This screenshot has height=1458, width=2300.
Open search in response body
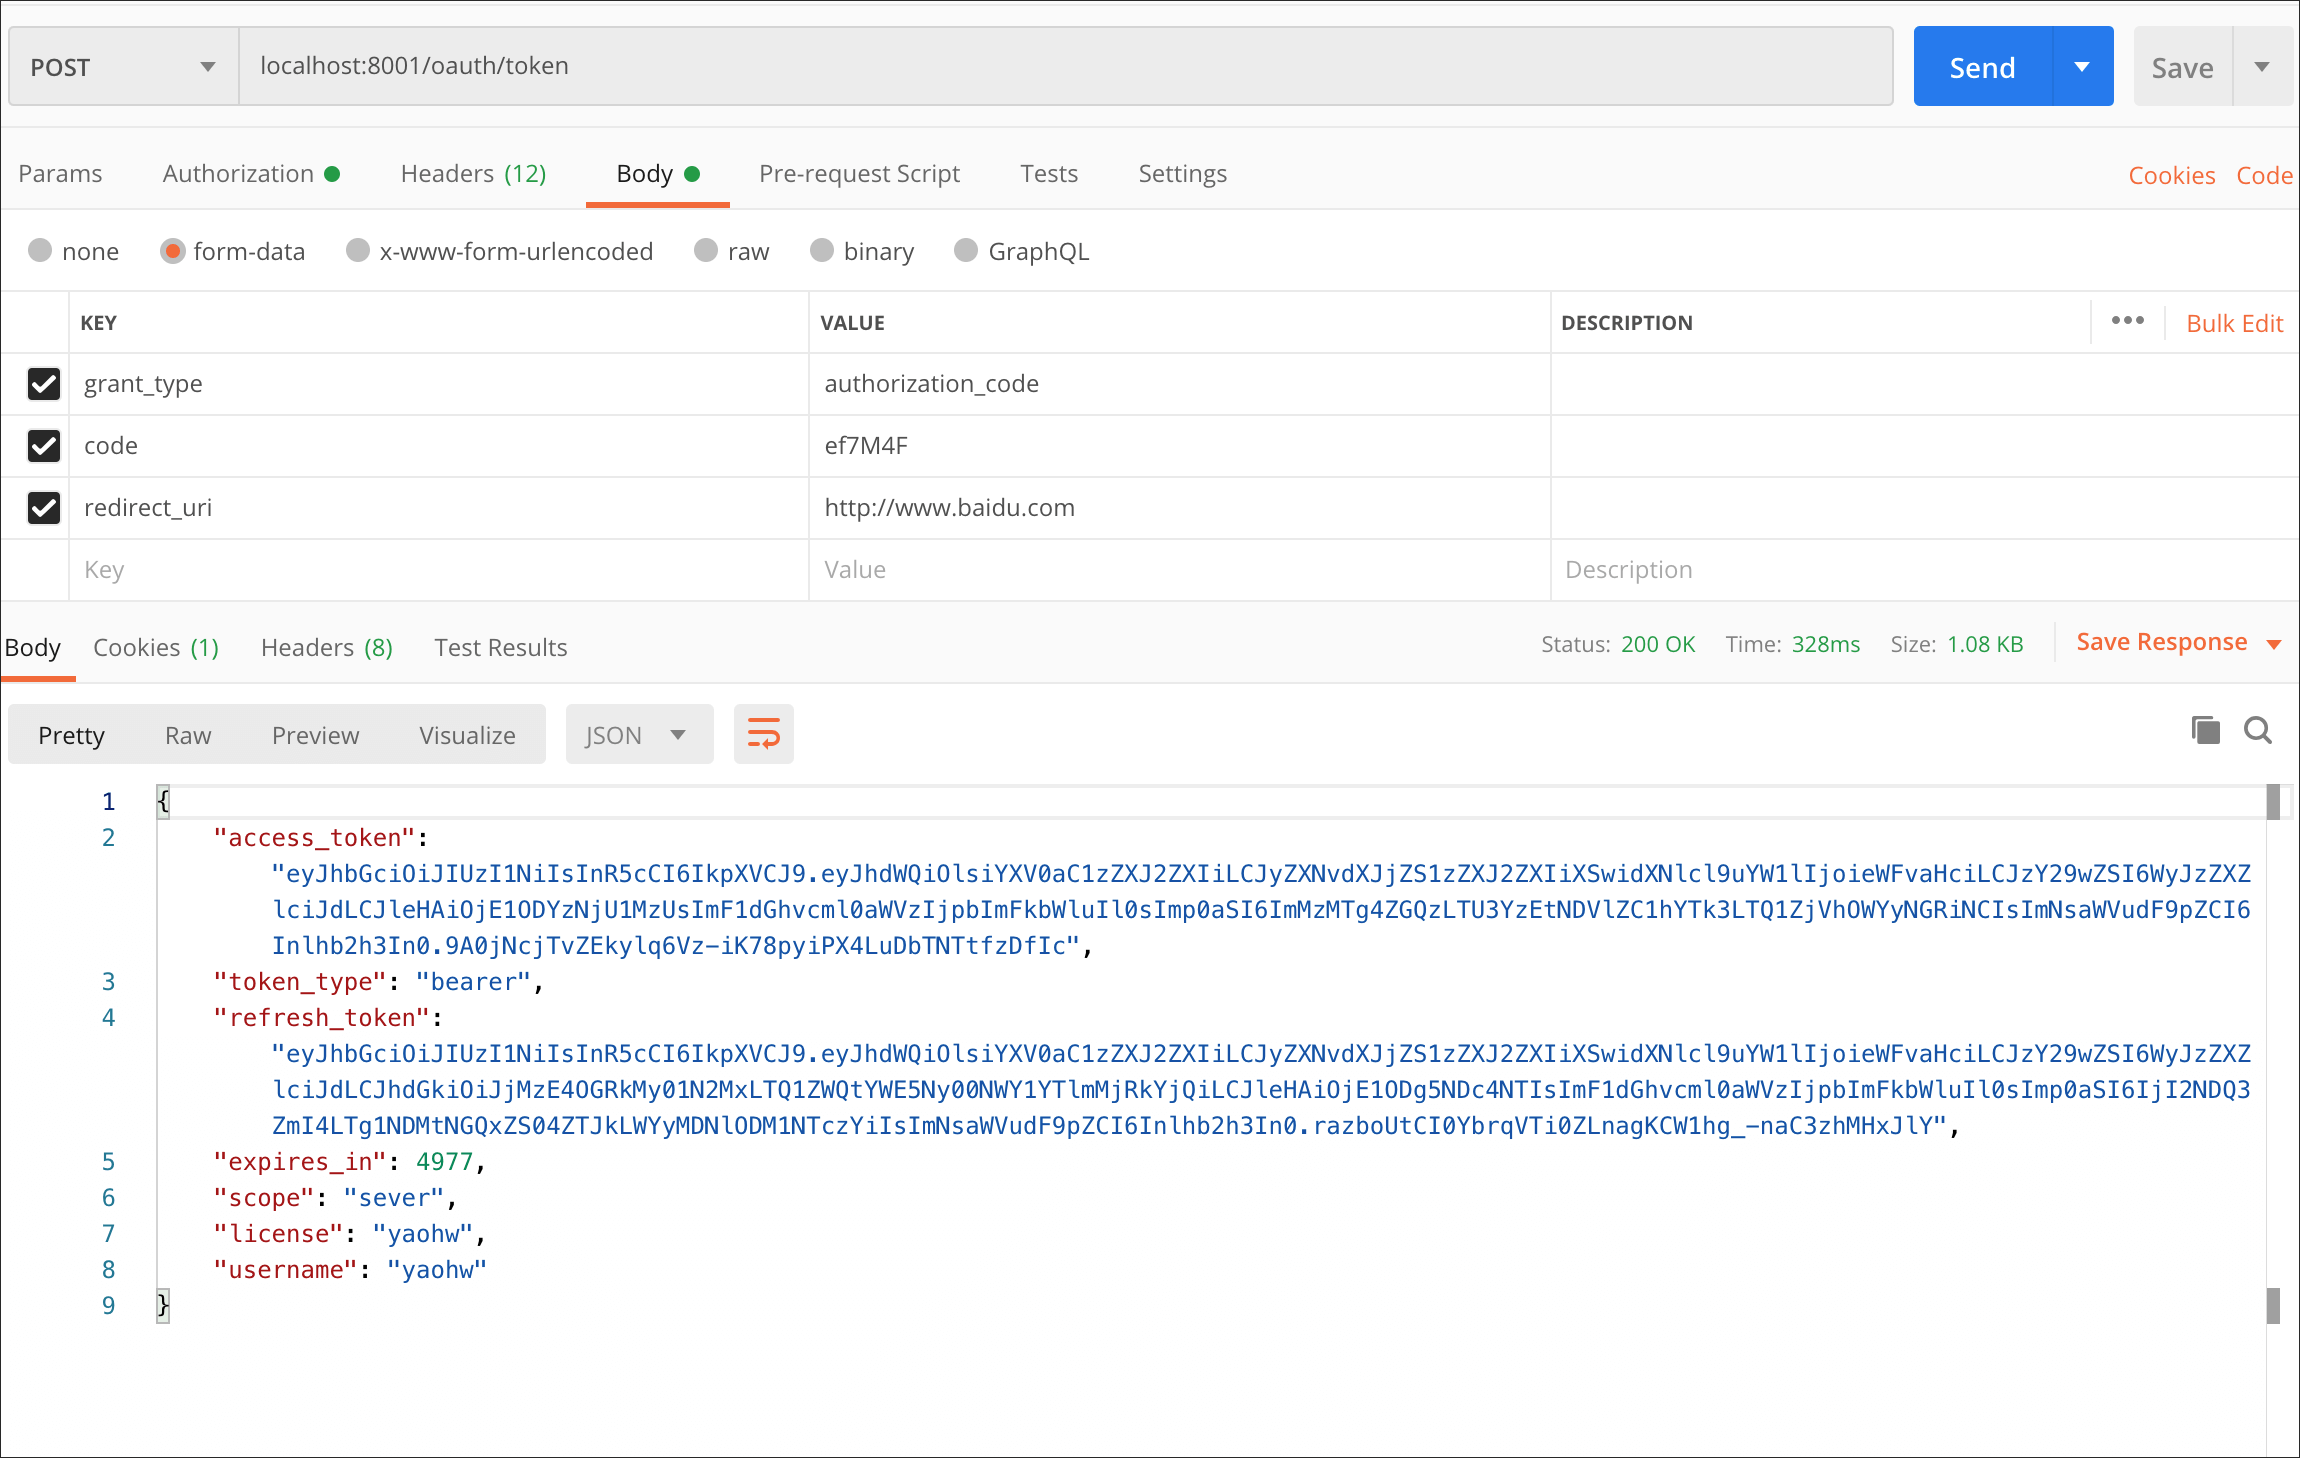(x=2257, y=730)
